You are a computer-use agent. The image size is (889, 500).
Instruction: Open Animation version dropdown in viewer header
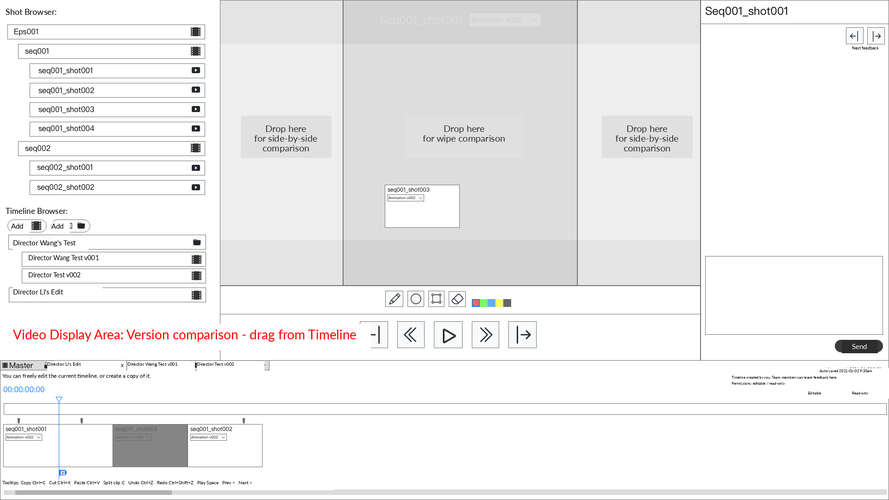tap(505, 20)
